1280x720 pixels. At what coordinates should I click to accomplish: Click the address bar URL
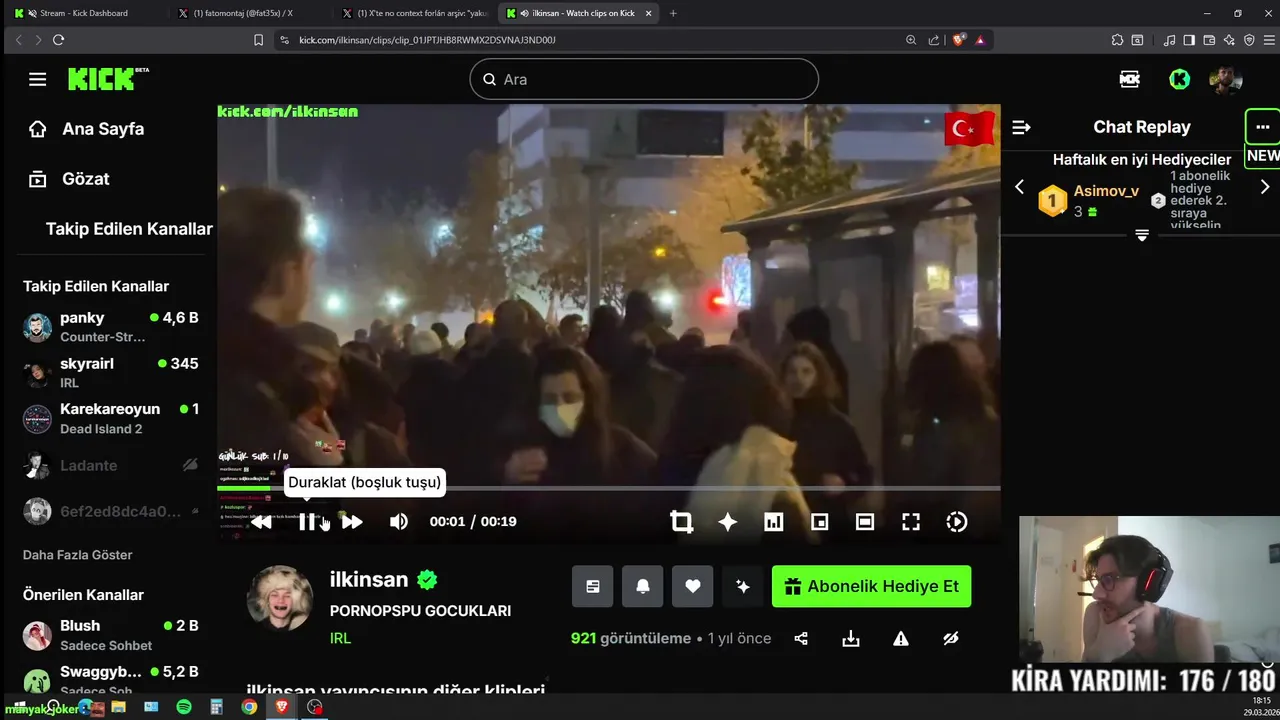coord(428,40)
